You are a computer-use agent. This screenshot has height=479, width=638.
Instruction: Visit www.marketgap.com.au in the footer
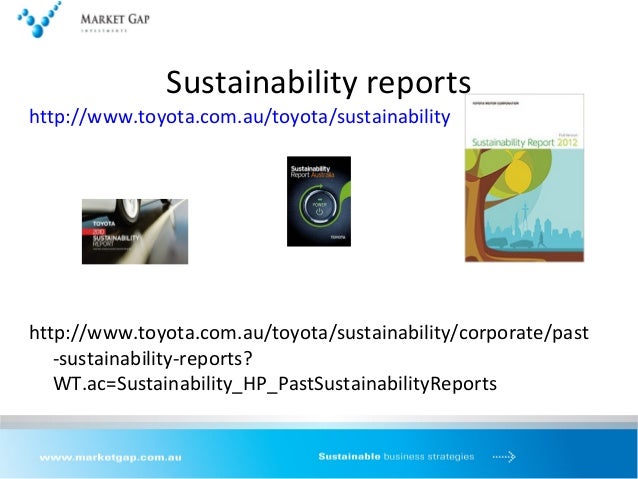tap(111, 457)
